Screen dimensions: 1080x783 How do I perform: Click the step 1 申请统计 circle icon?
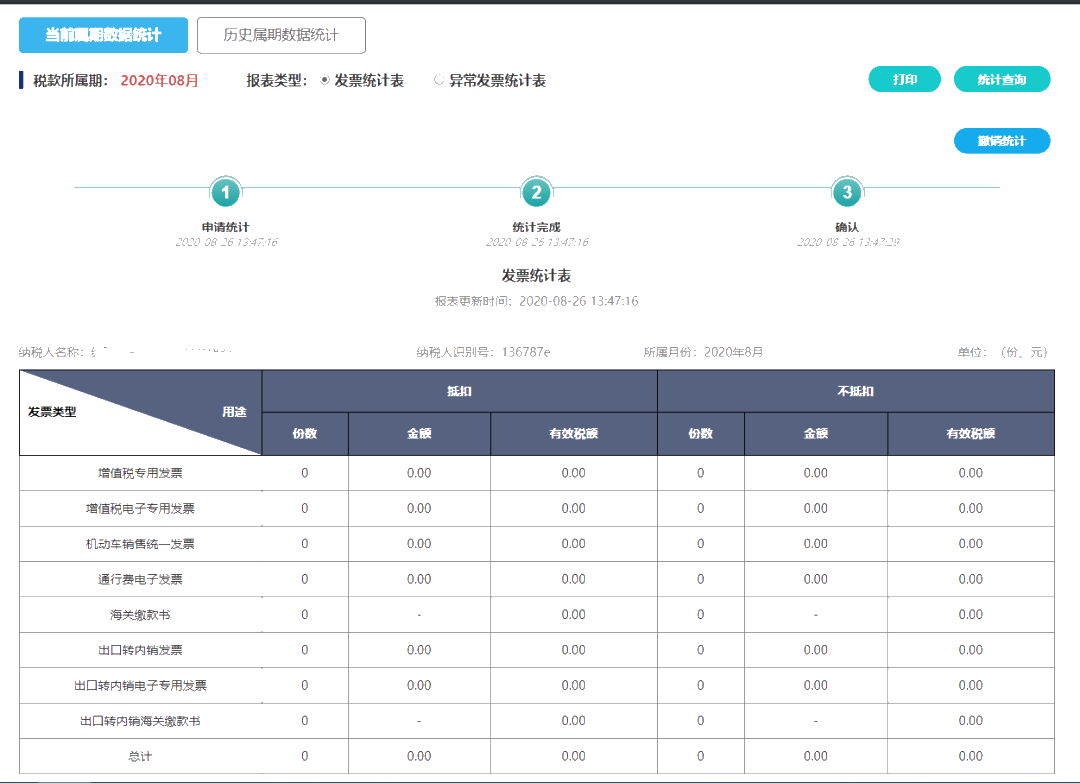tap(224, 193)
